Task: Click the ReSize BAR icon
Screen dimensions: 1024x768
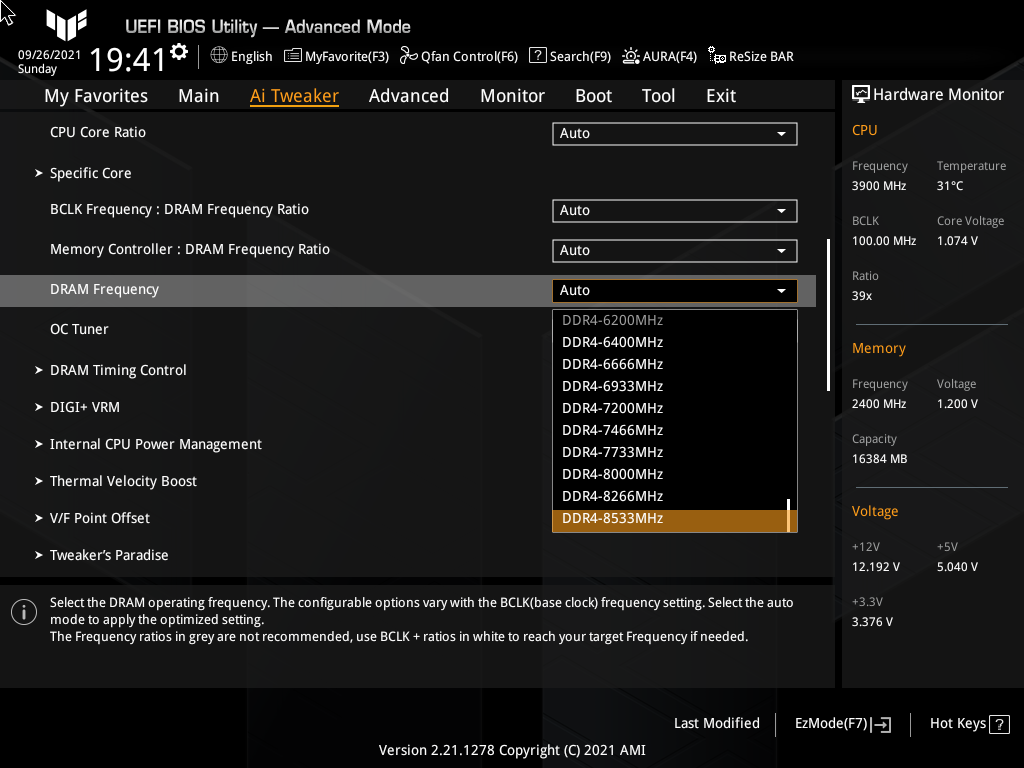Action: coord(750,56)
